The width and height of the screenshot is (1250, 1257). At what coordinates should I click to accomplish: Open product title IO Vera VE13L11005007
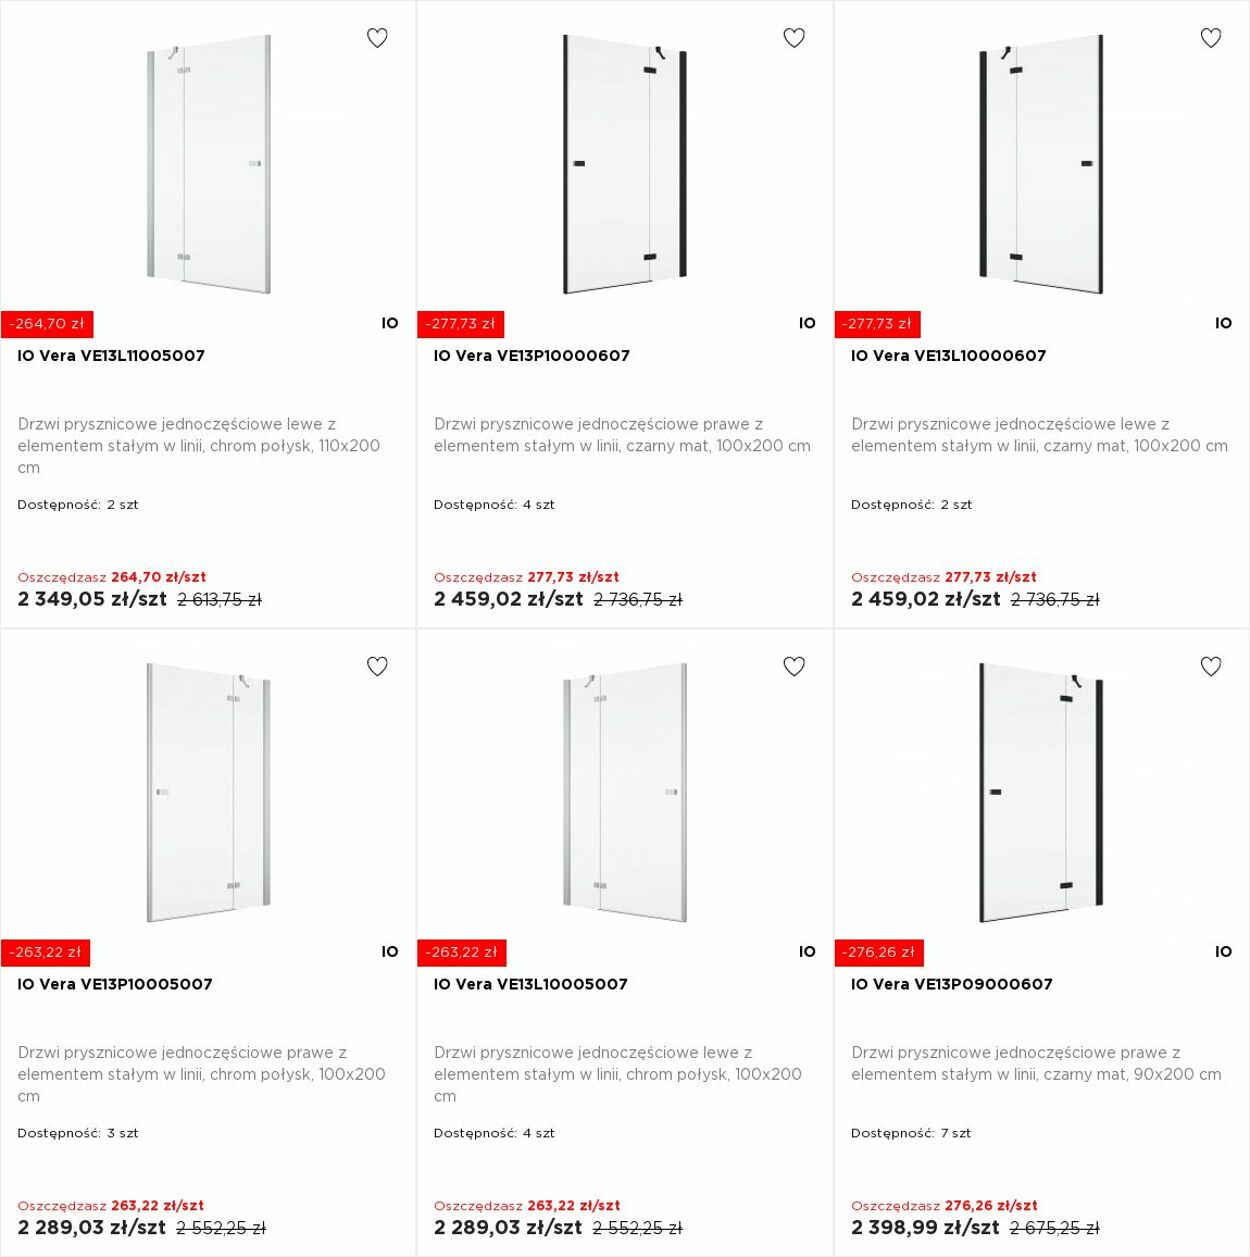click(x=111, y=356)
